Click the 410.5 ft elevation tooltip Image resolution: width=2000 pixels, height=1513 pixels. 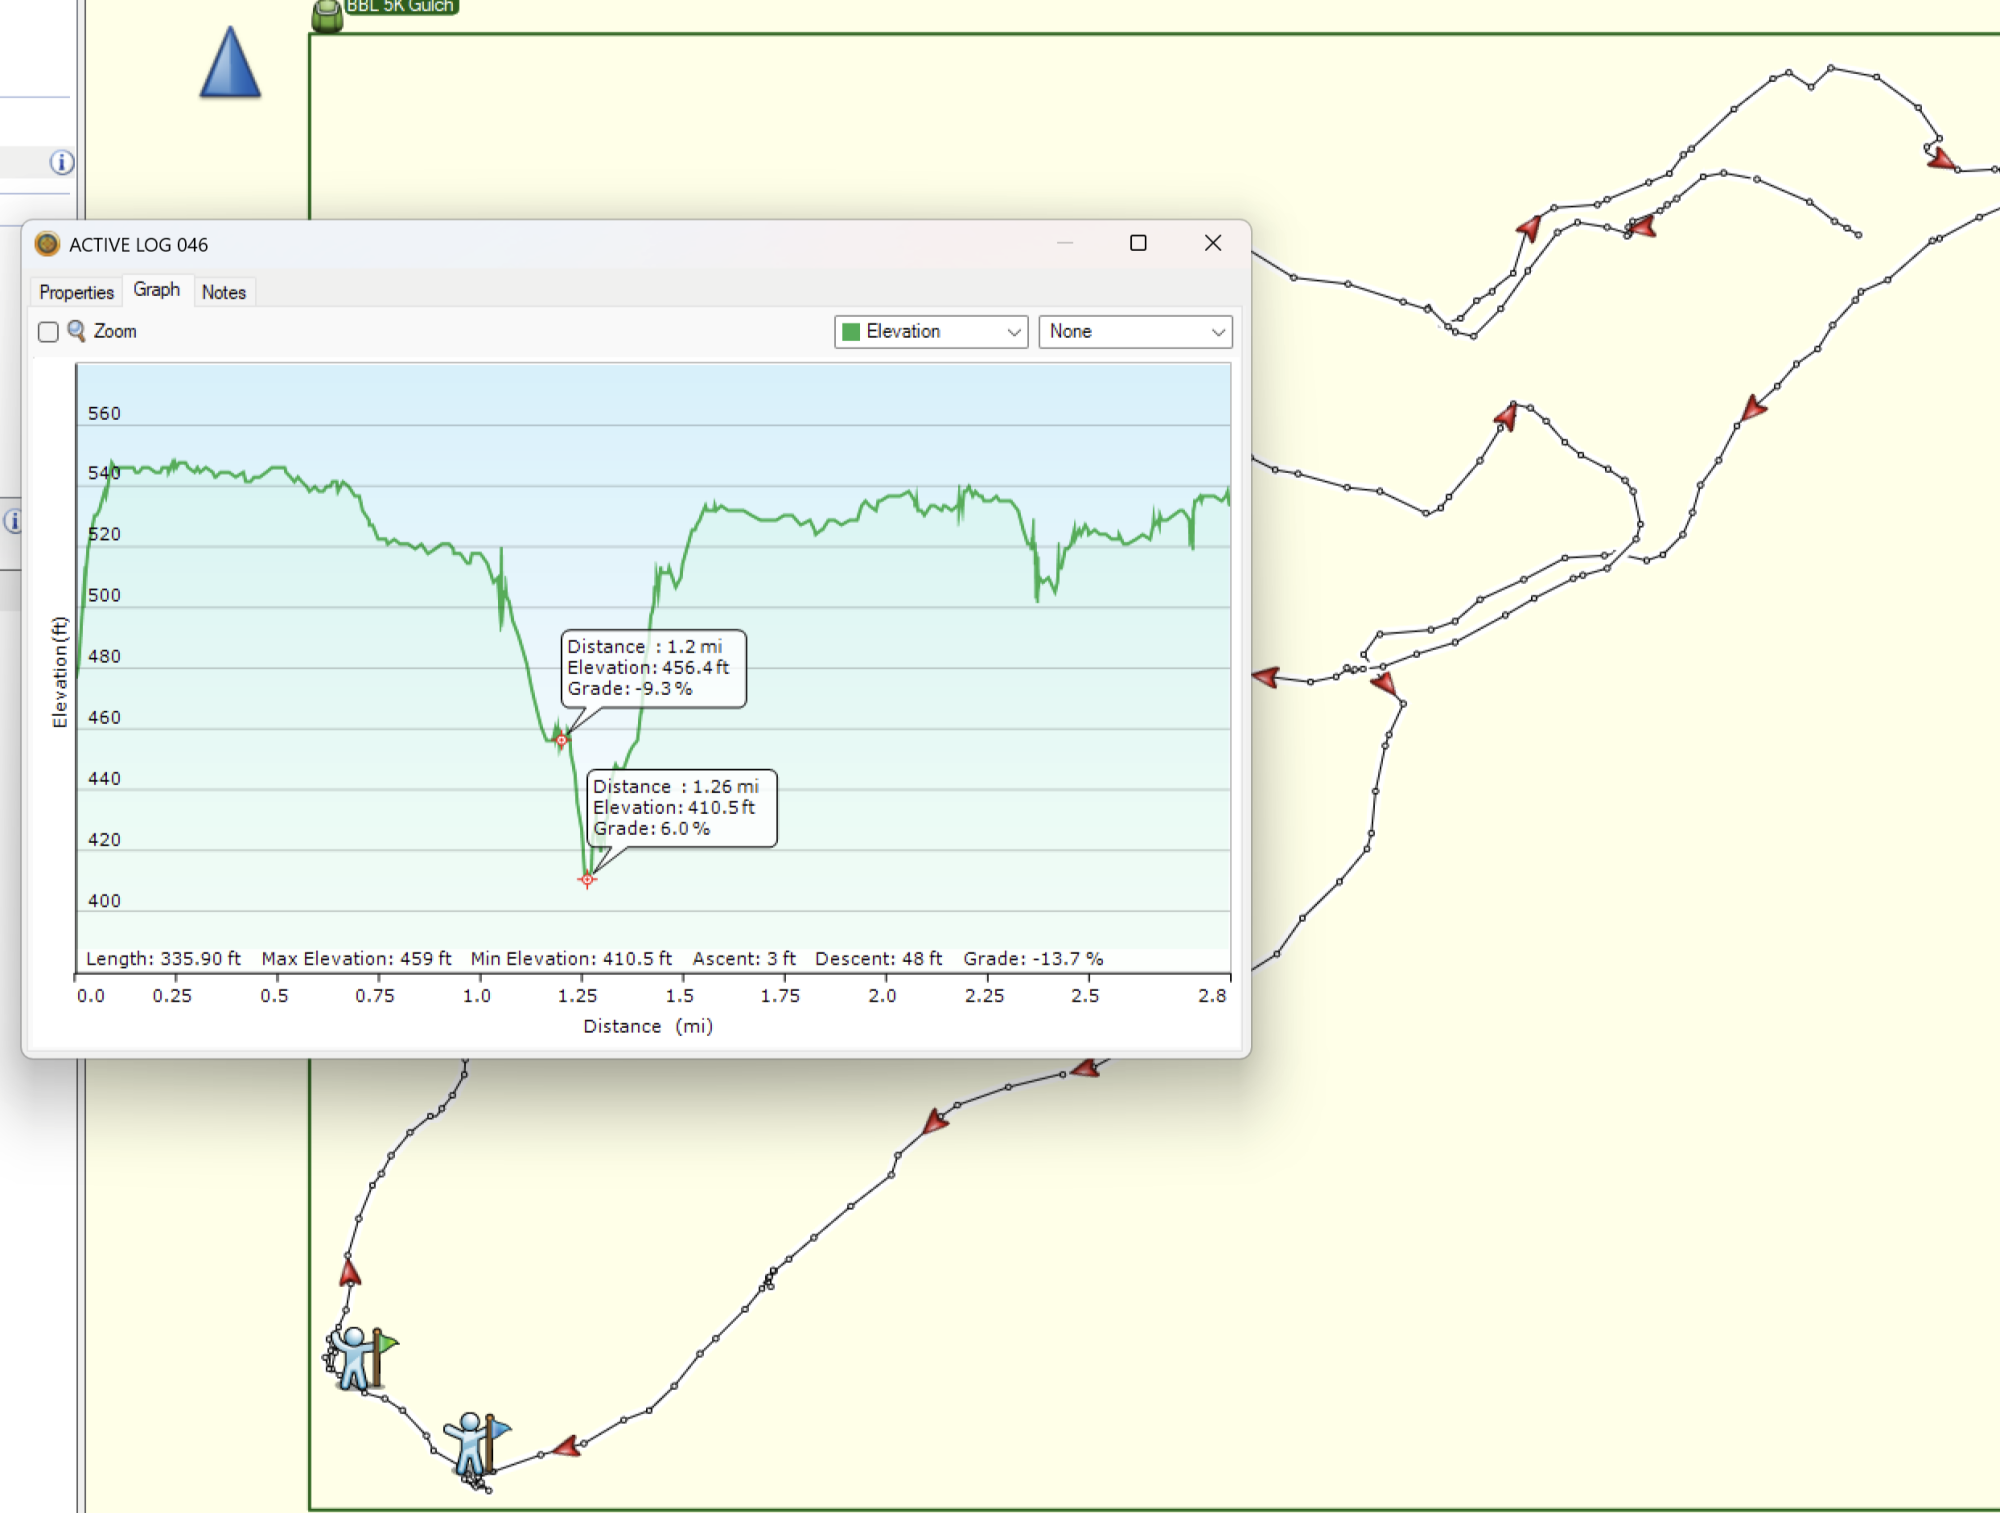(x=682, y=808)
